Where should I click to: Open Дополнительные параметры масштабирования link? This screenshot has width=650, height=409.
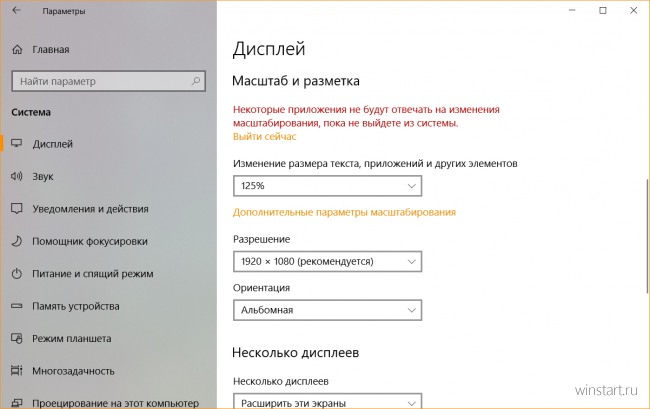coord(344,212)
